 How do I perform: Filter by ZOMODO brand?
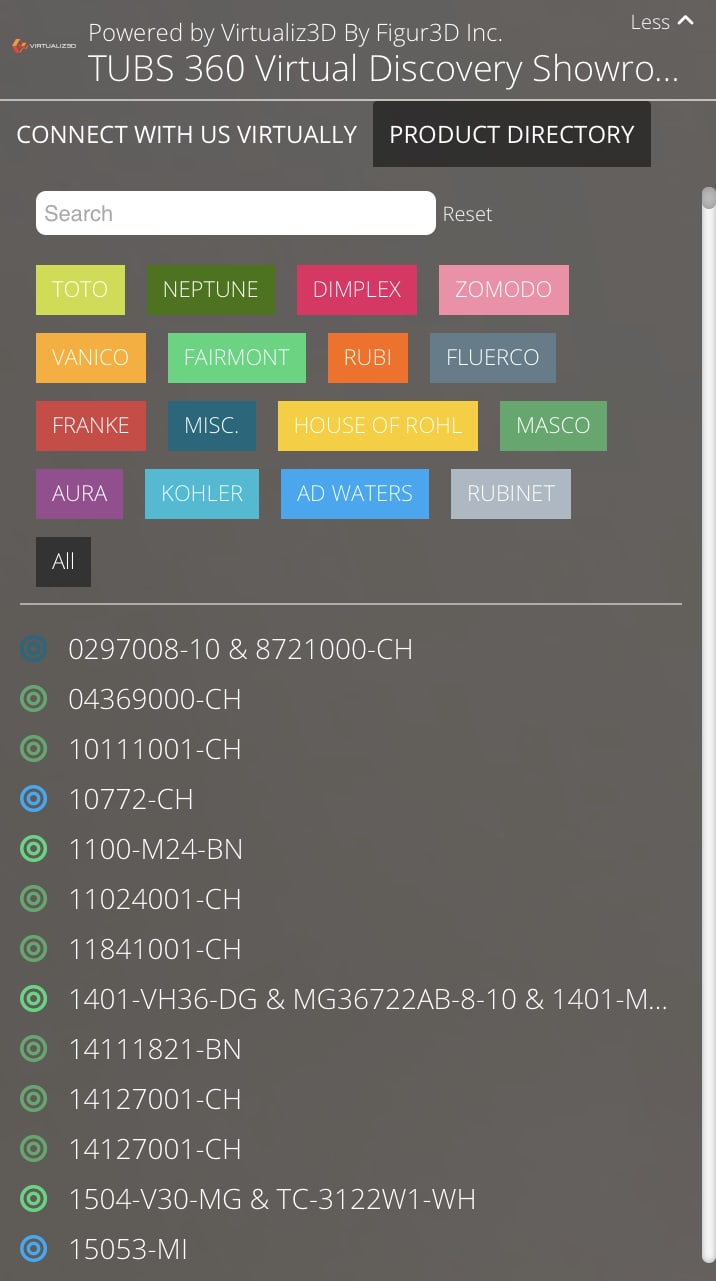click(x=504, y=290)
